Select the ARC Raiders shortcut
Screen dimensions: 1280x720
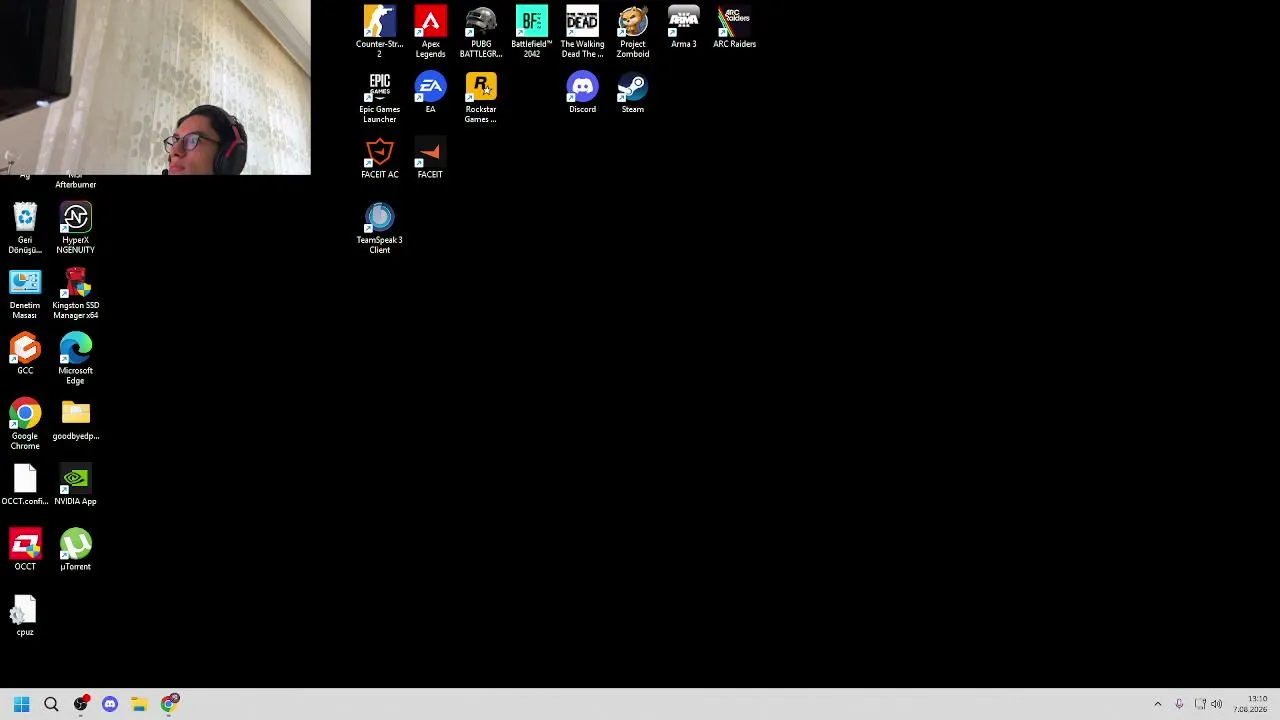tap(734, 27)
